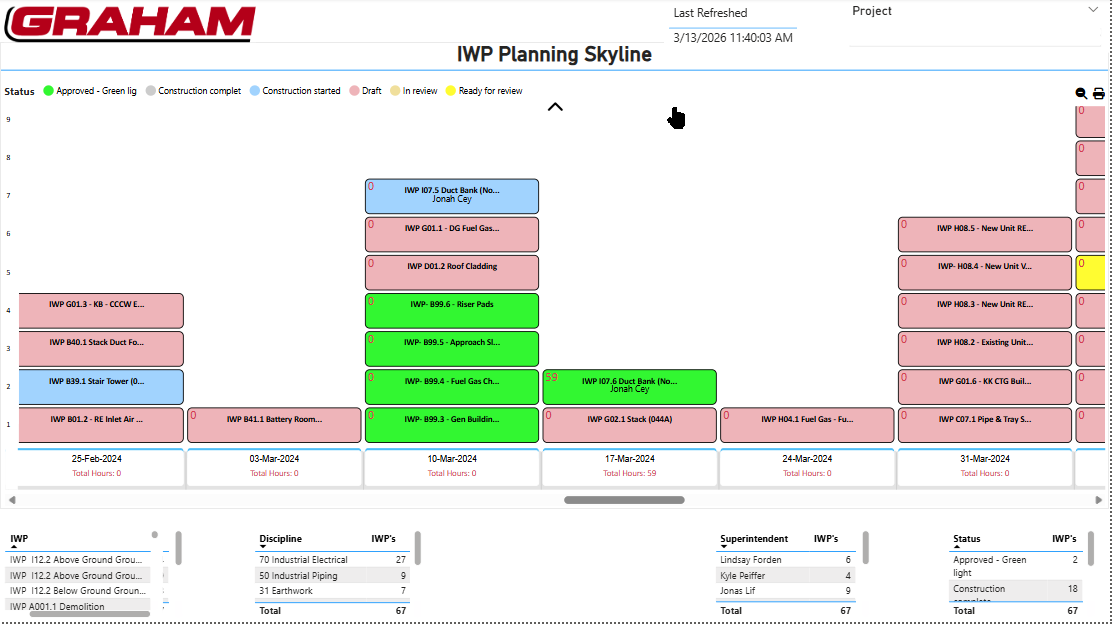Click the IWP H08.2 - Existing Unit card
This screenshot has width=1113, height=625.
coord(985,348)
